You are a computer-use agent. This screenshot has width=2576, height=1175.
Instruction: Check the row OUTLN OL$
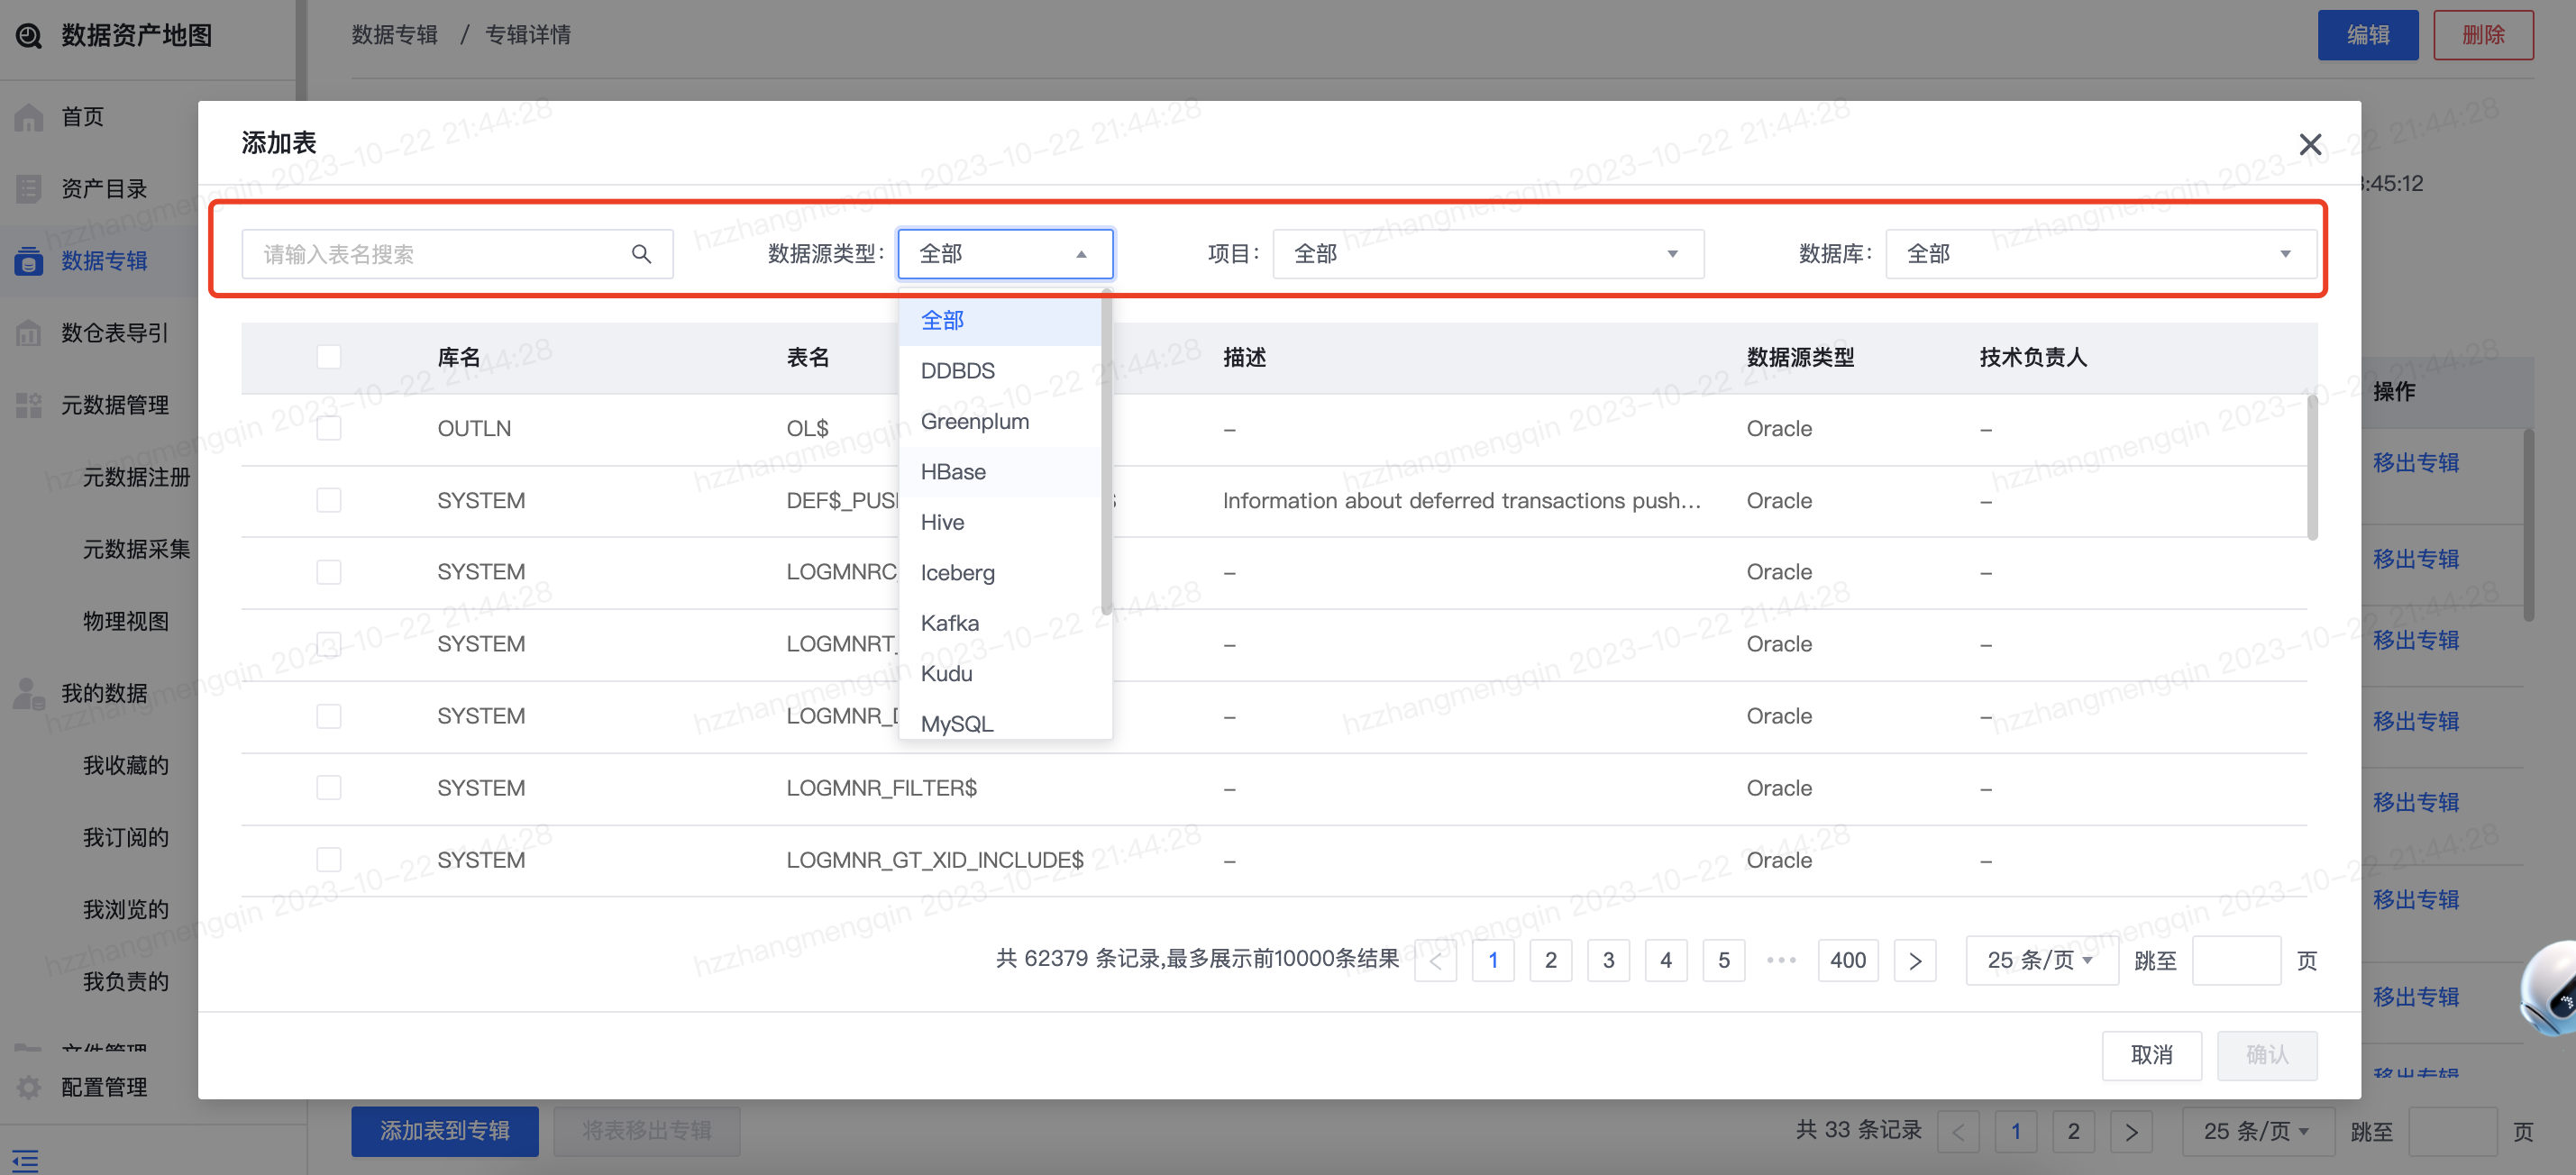click(329, 429)
